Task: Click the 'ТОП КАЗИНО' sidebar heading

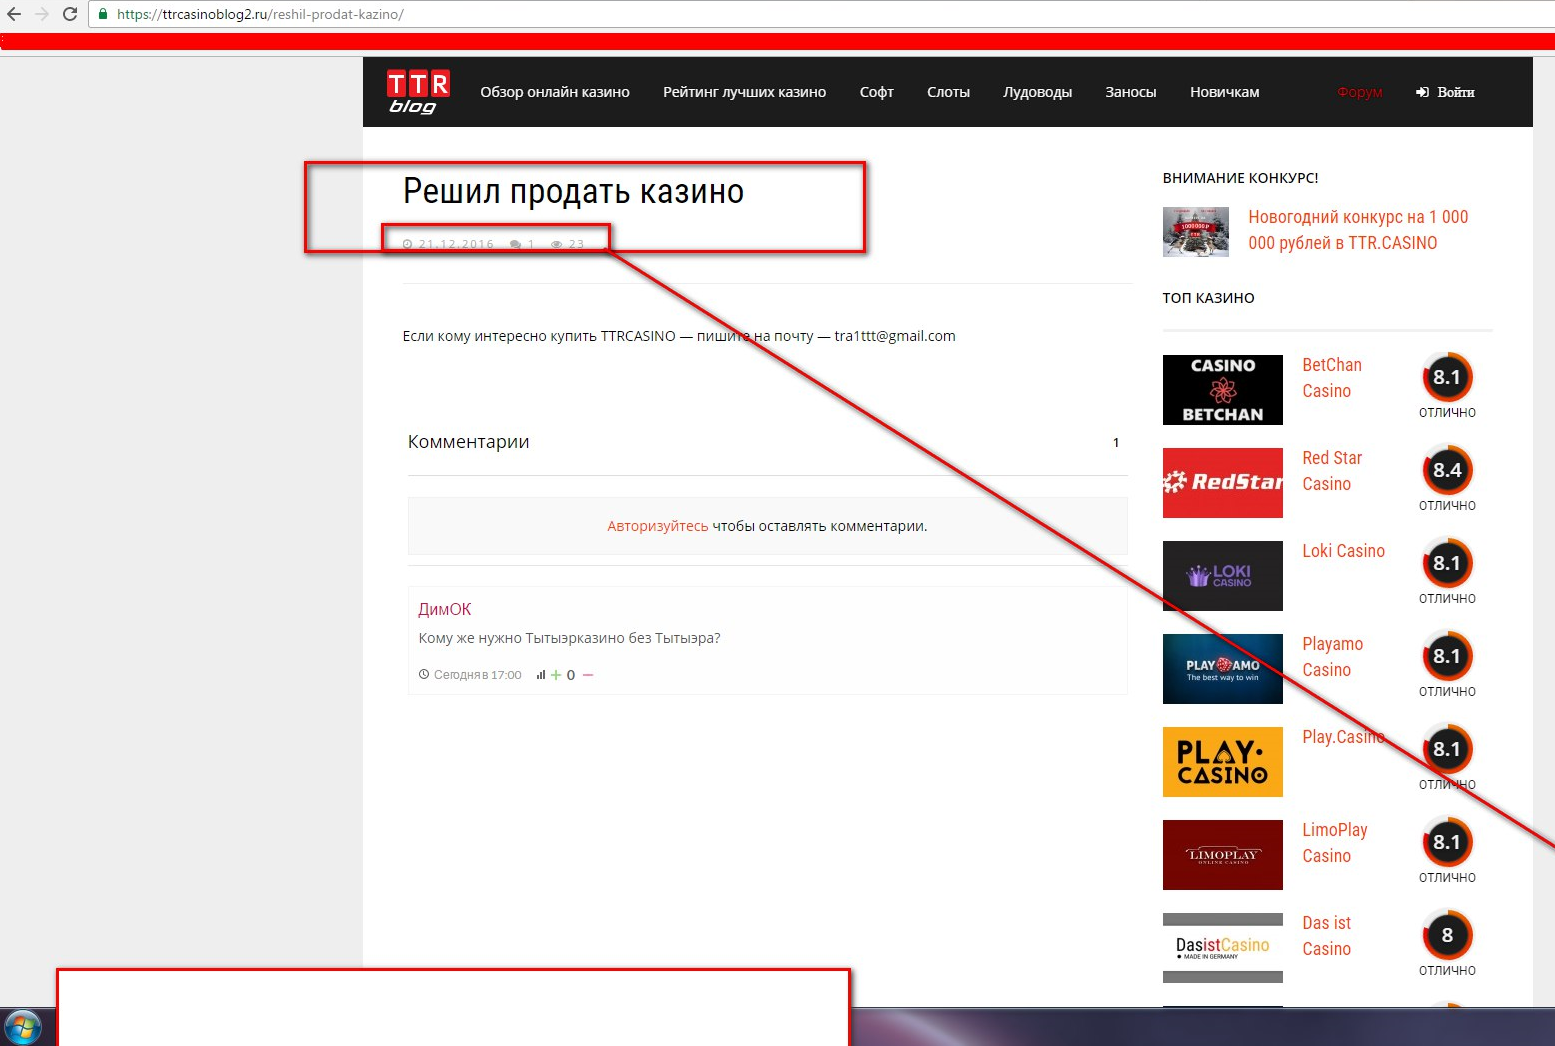Action: 1208,298
